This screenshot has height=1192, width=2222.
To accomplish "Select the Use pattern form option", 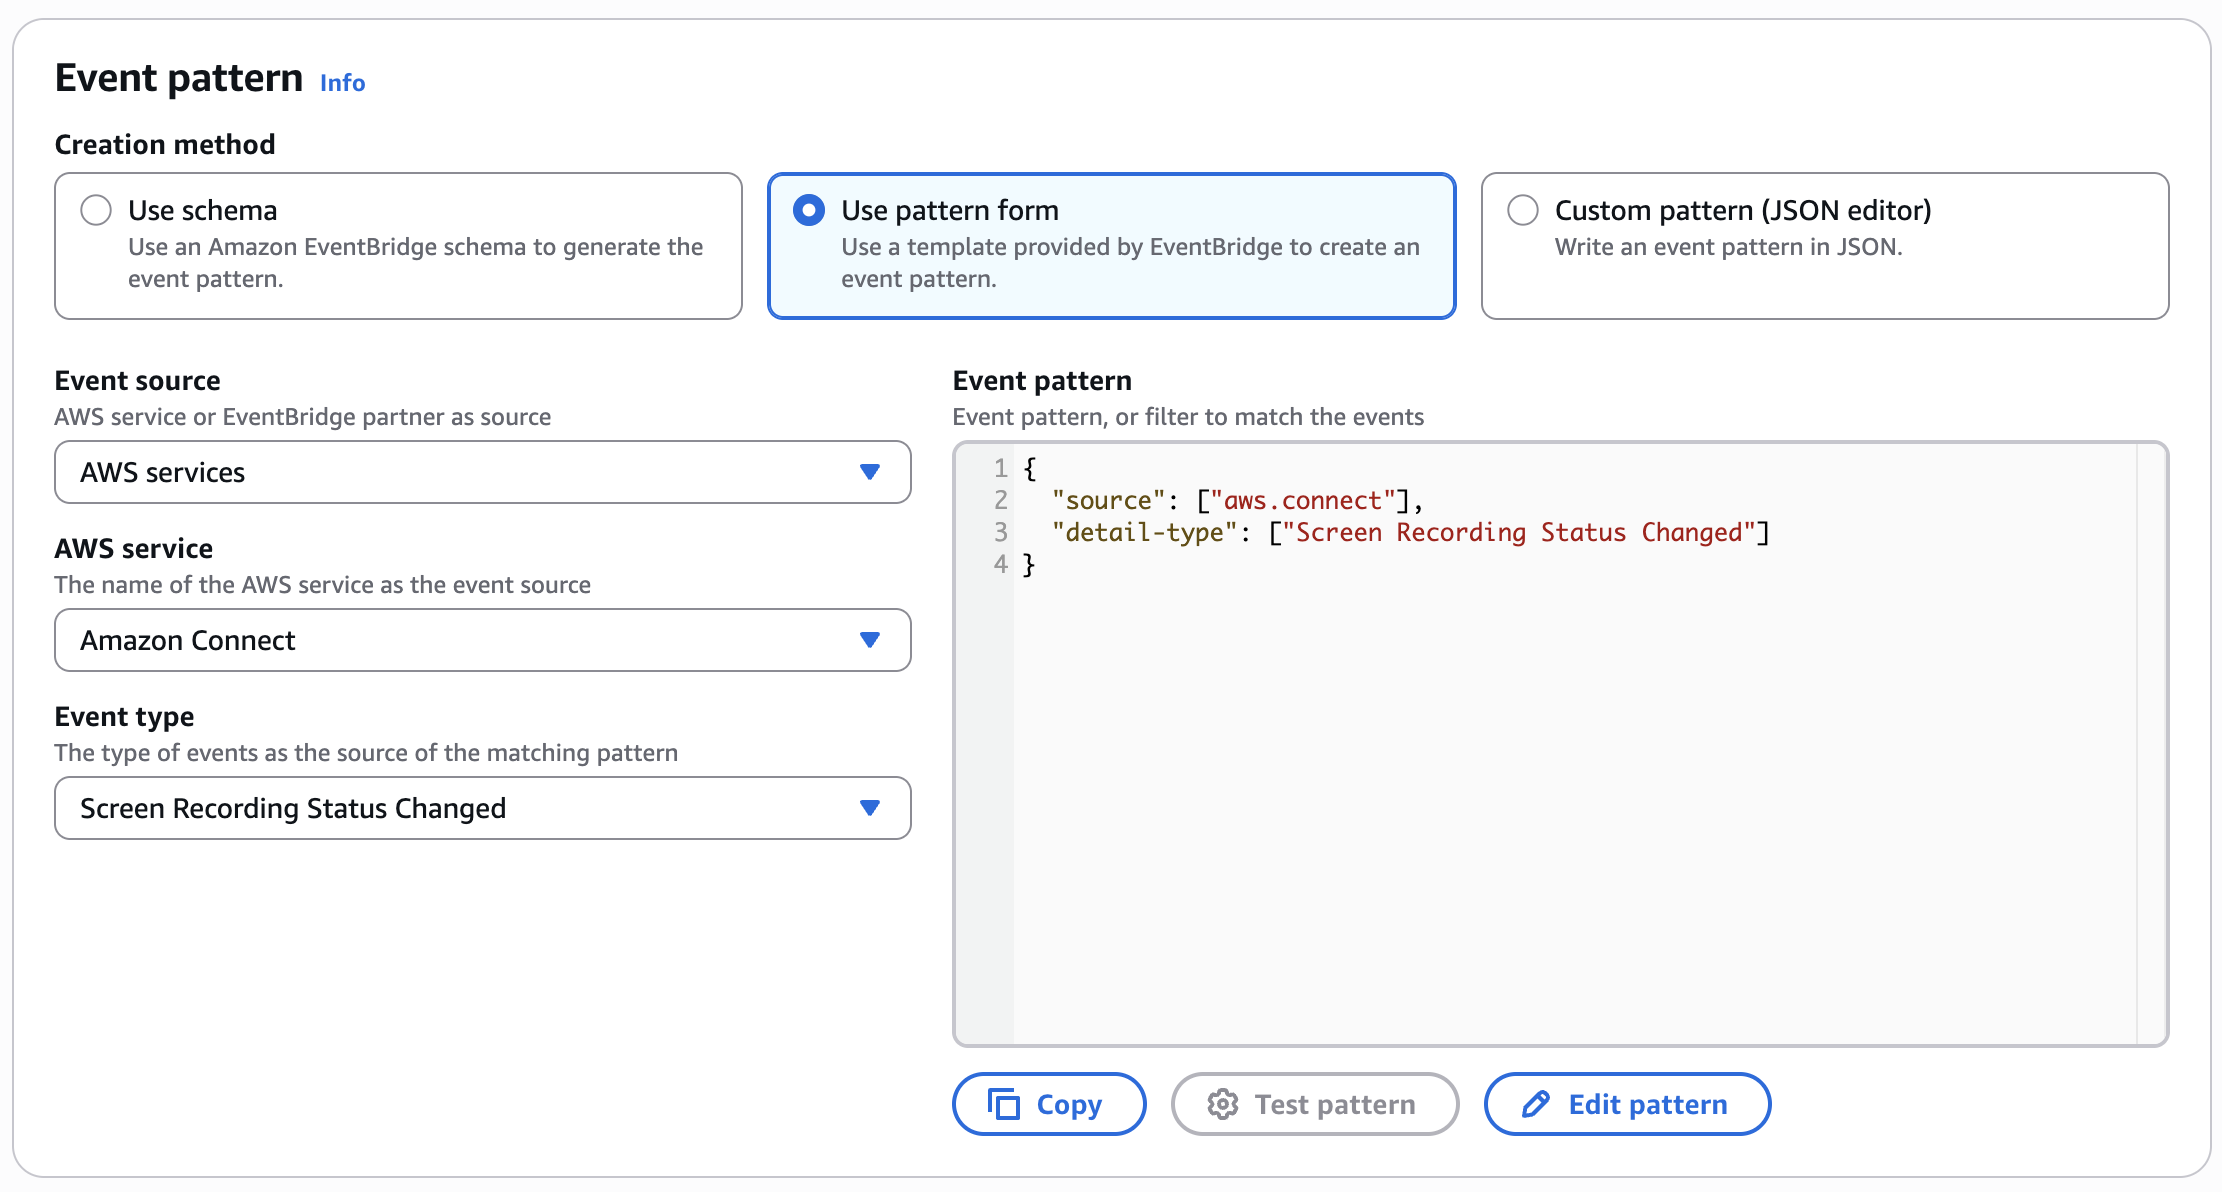I will [x=1111, y=245].
